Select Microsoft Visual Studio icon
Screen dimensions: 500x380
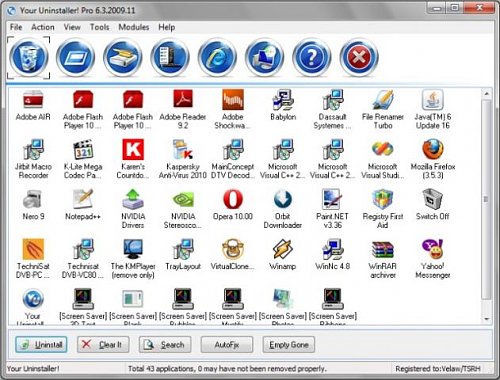(383, 149)
